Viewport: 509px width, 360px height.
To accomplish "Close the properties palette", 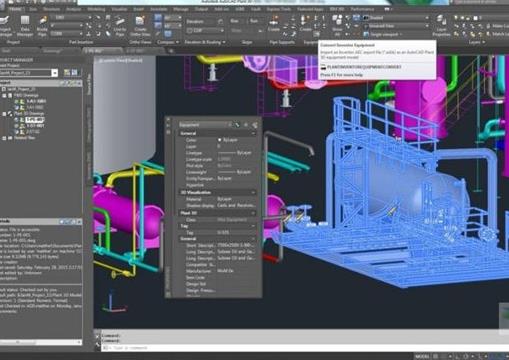I will [x=168, y=119].
